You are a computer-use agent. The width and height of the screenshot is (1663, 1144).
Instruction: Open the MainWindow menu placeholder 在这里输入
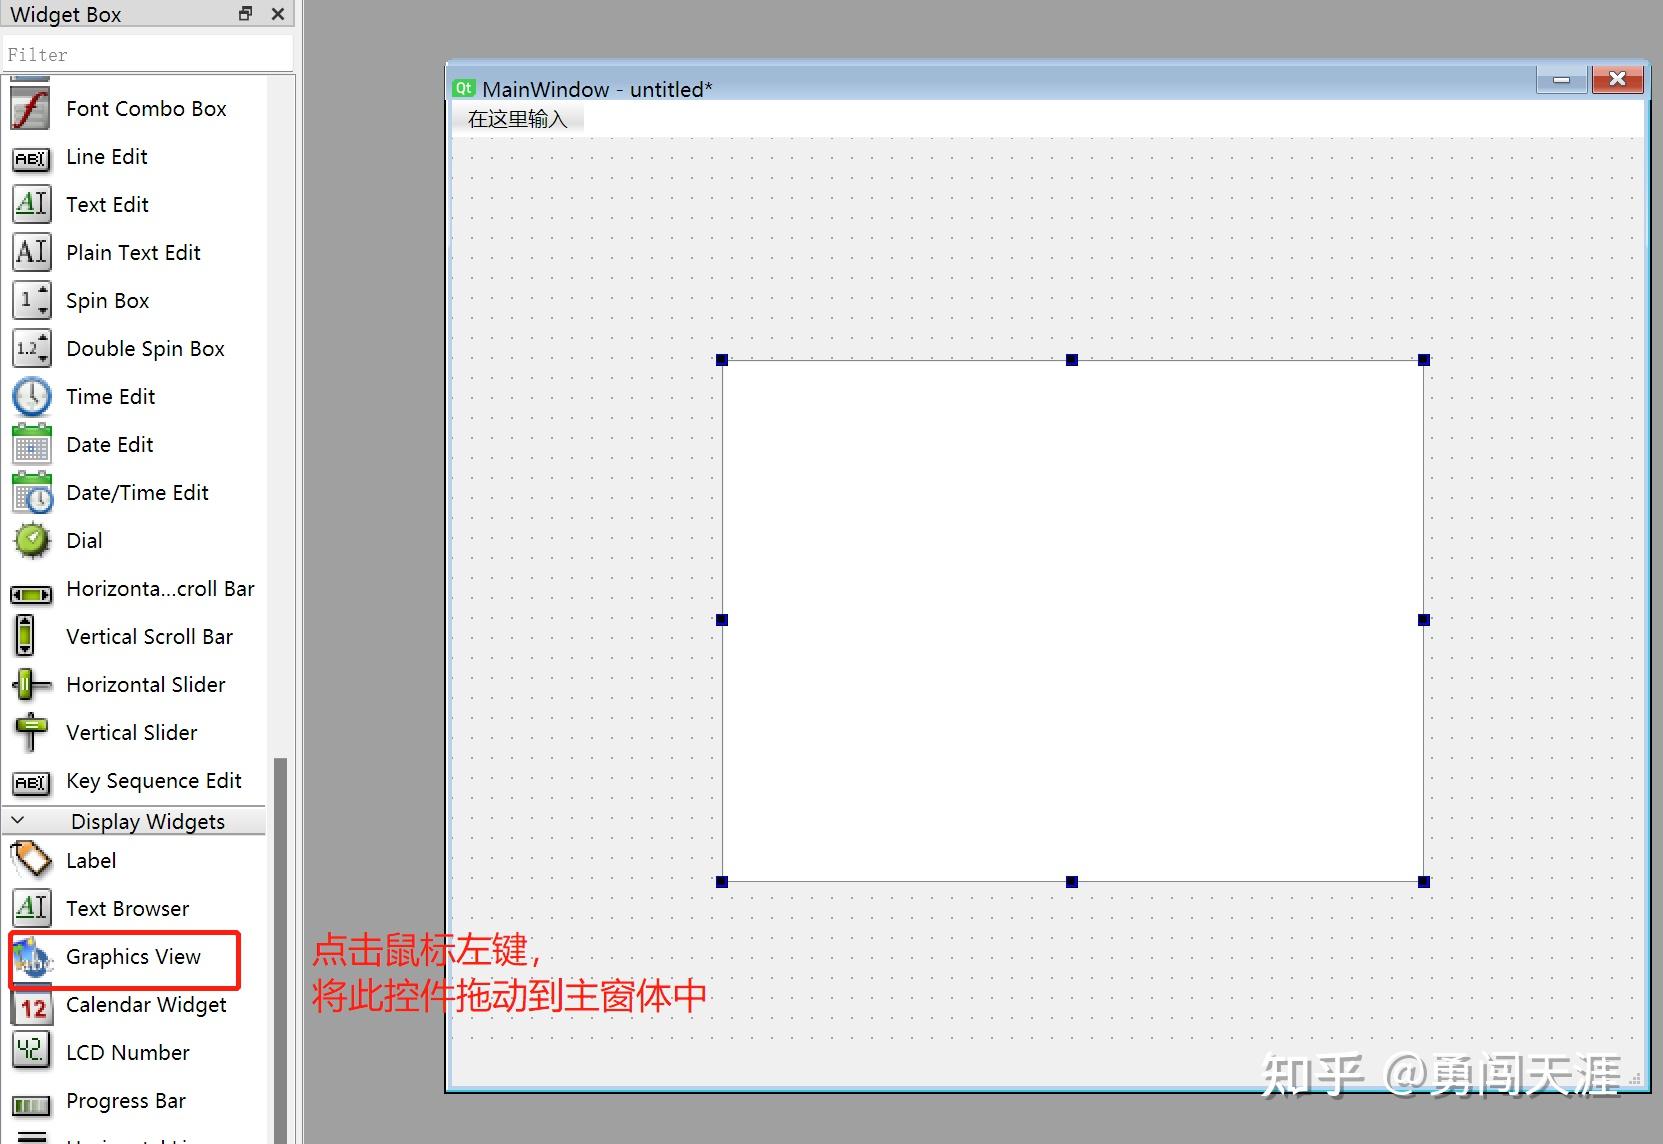pyautogui.click(x=519, y=117)
